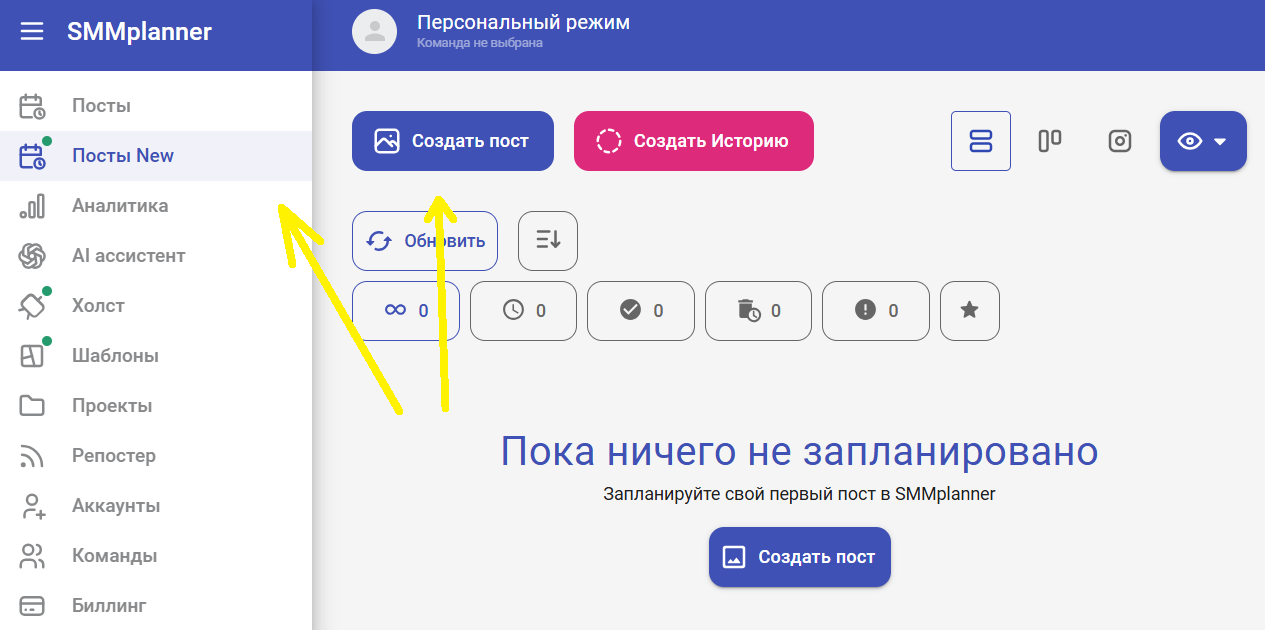The height and width of the screenshot is (630, 1265).
Task: Switch to Instagram grid view icon
Action: (1119, 141)
